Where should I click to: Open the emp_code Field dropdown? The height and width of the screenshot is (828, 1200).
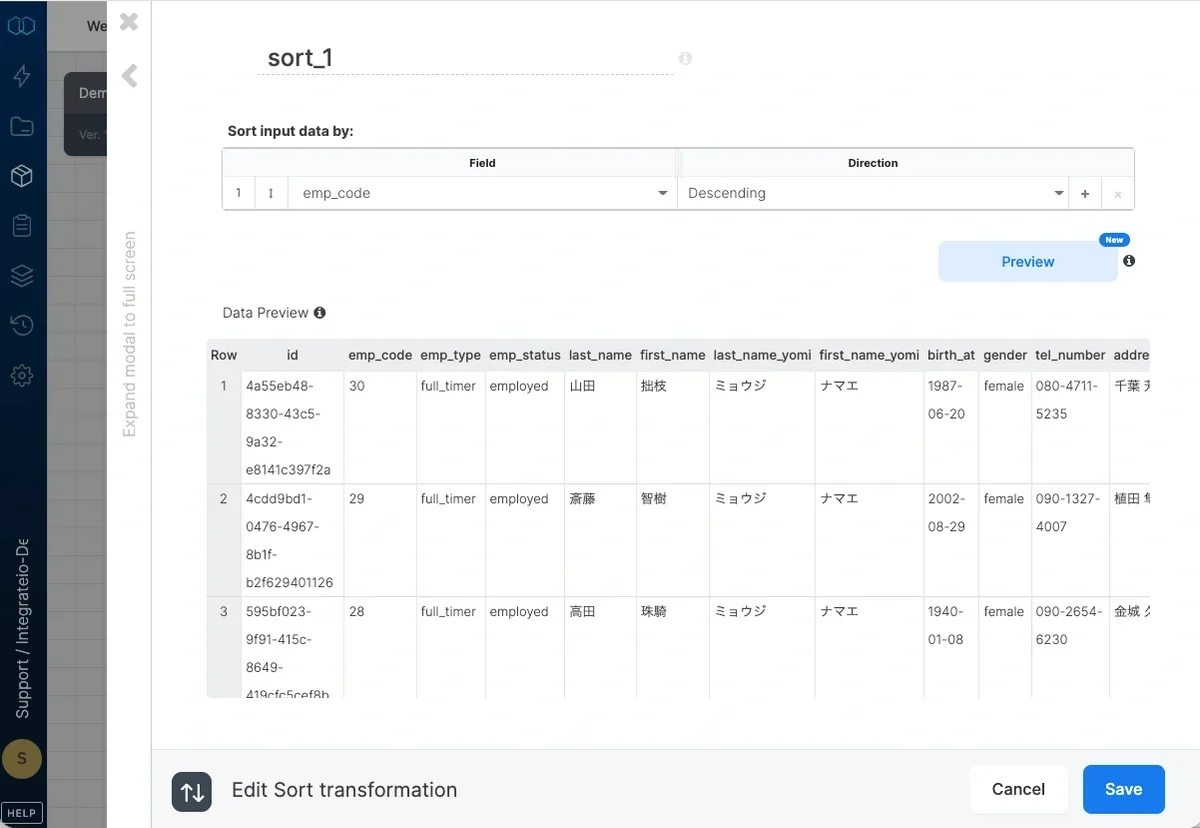(482, 193)
